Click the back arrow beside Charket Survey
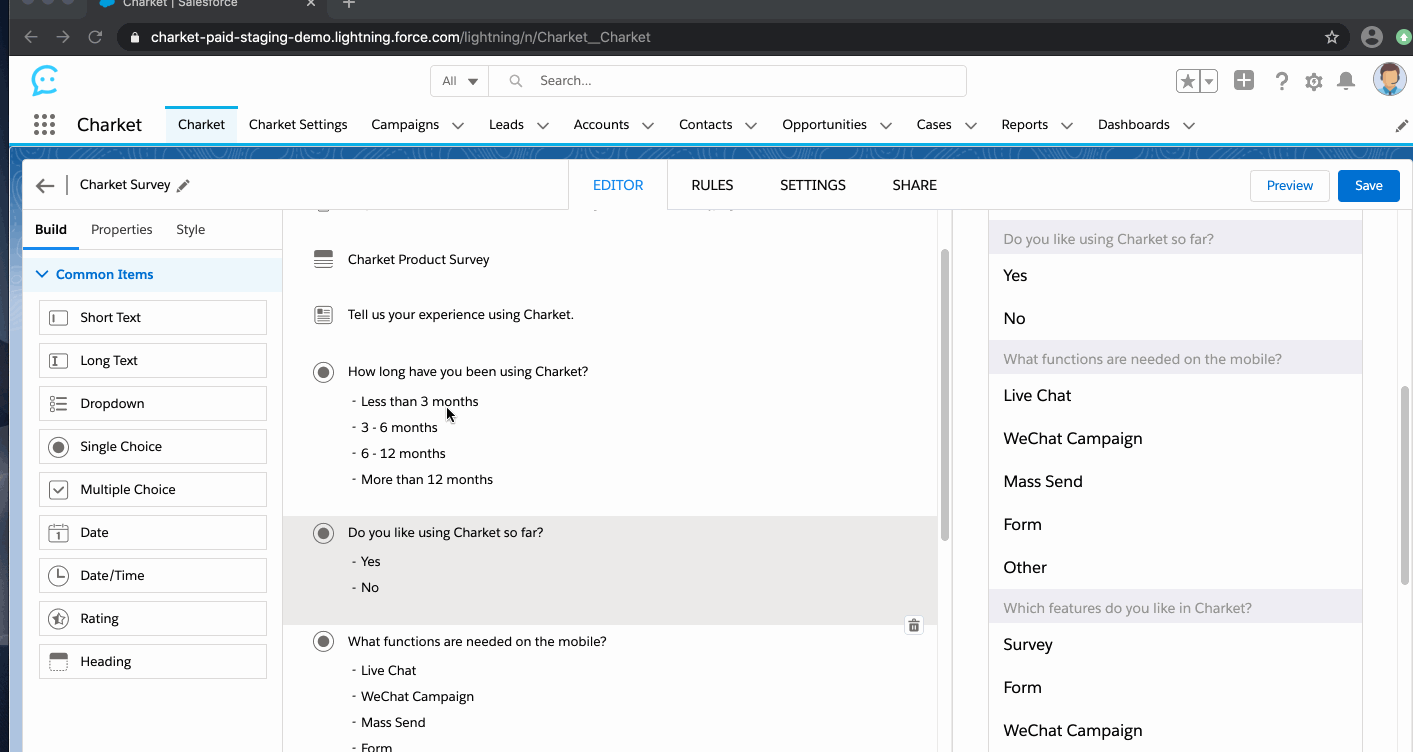 pos(45,186)
